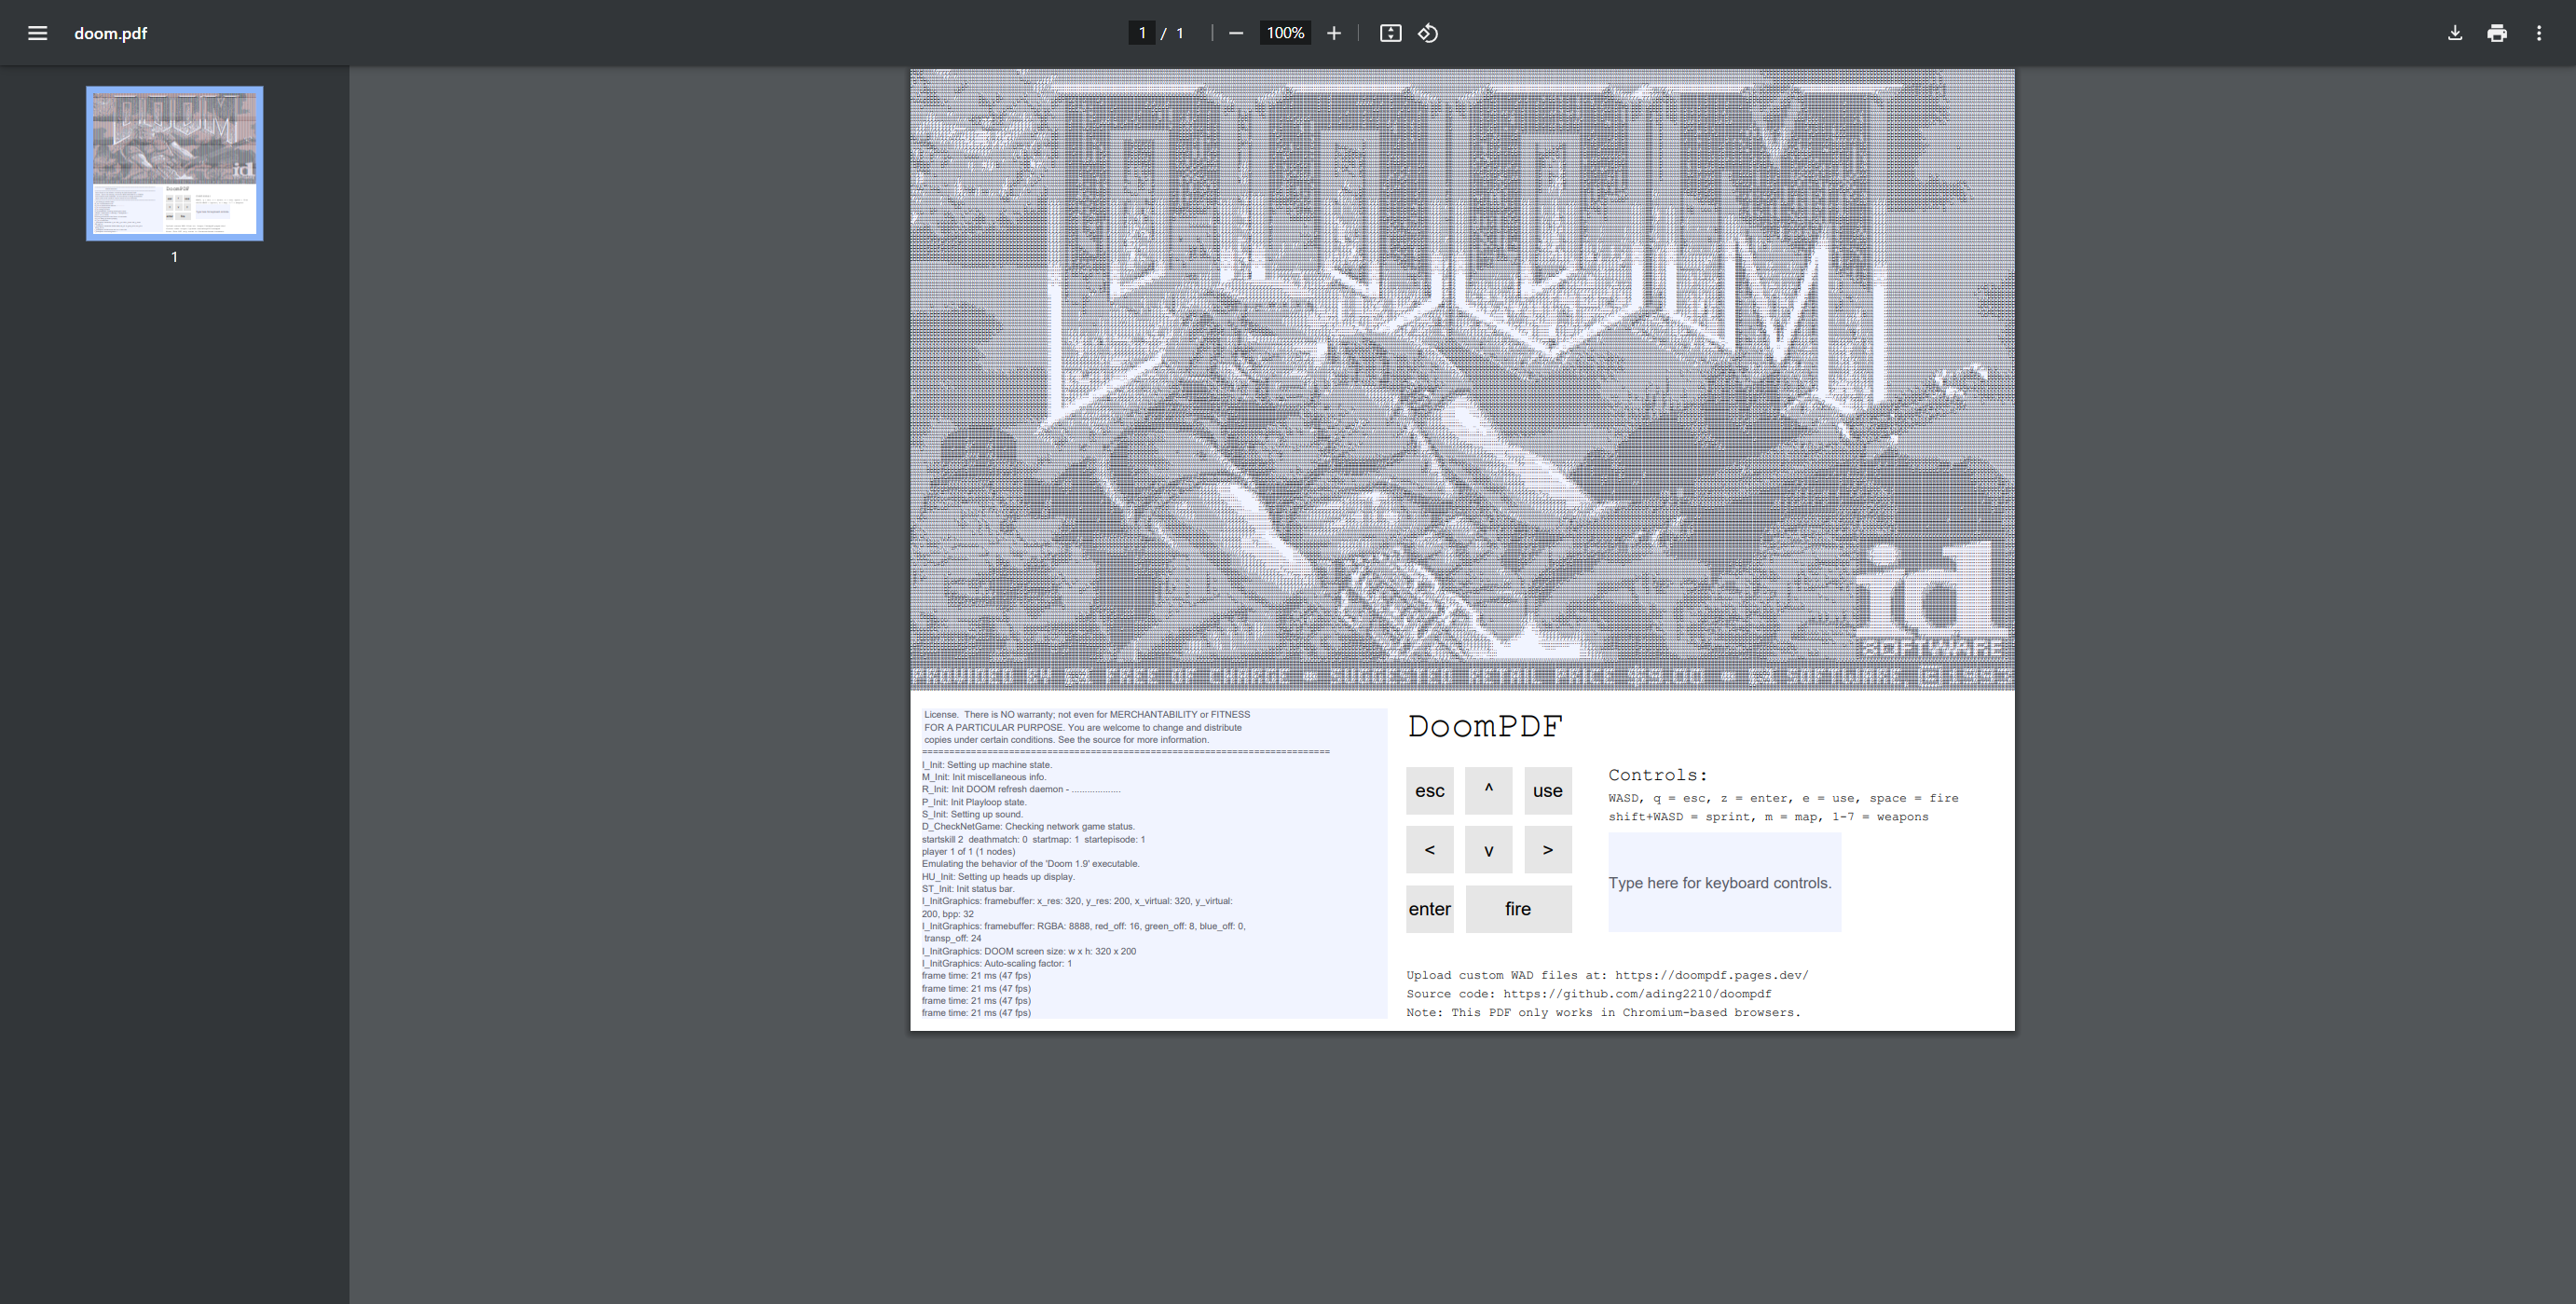
Task: Click the 'WASD, q = esc' controls line
Action: tap(1783, 798)
